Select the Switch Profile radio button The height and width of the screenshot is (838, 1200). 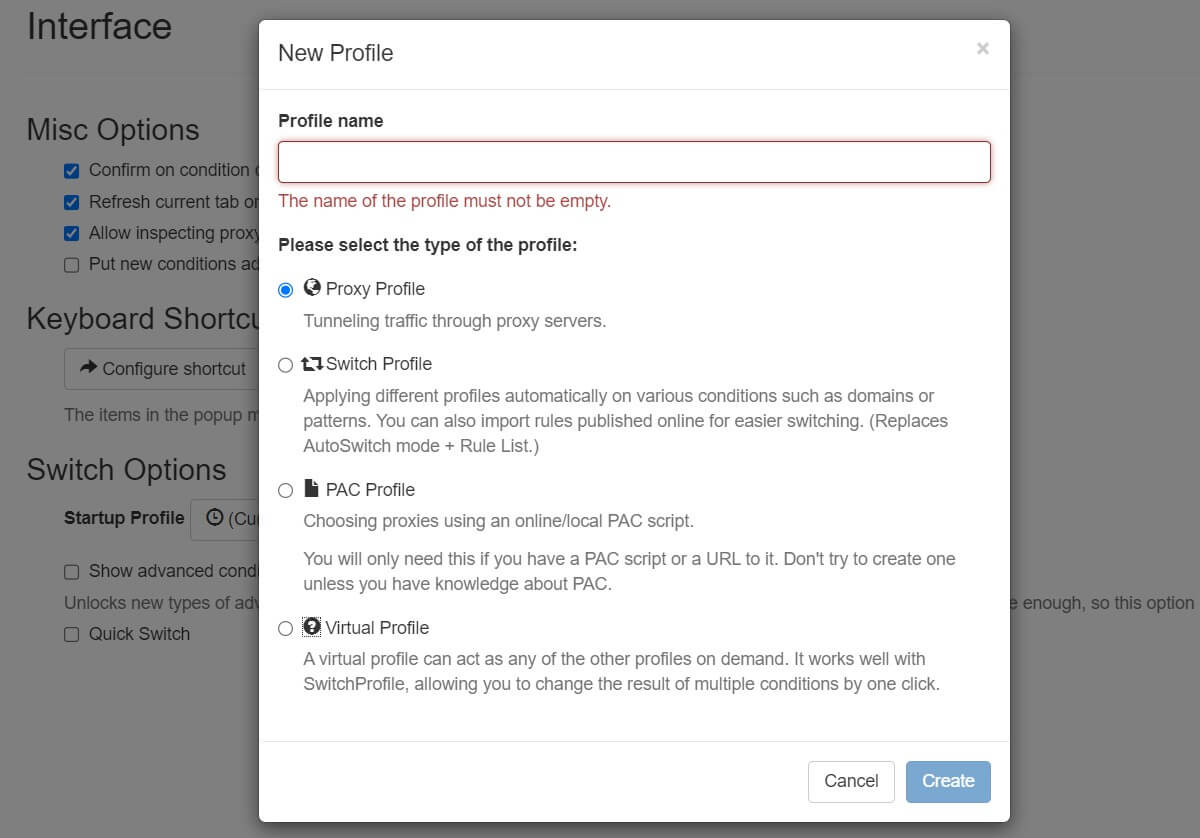point(286,365)
